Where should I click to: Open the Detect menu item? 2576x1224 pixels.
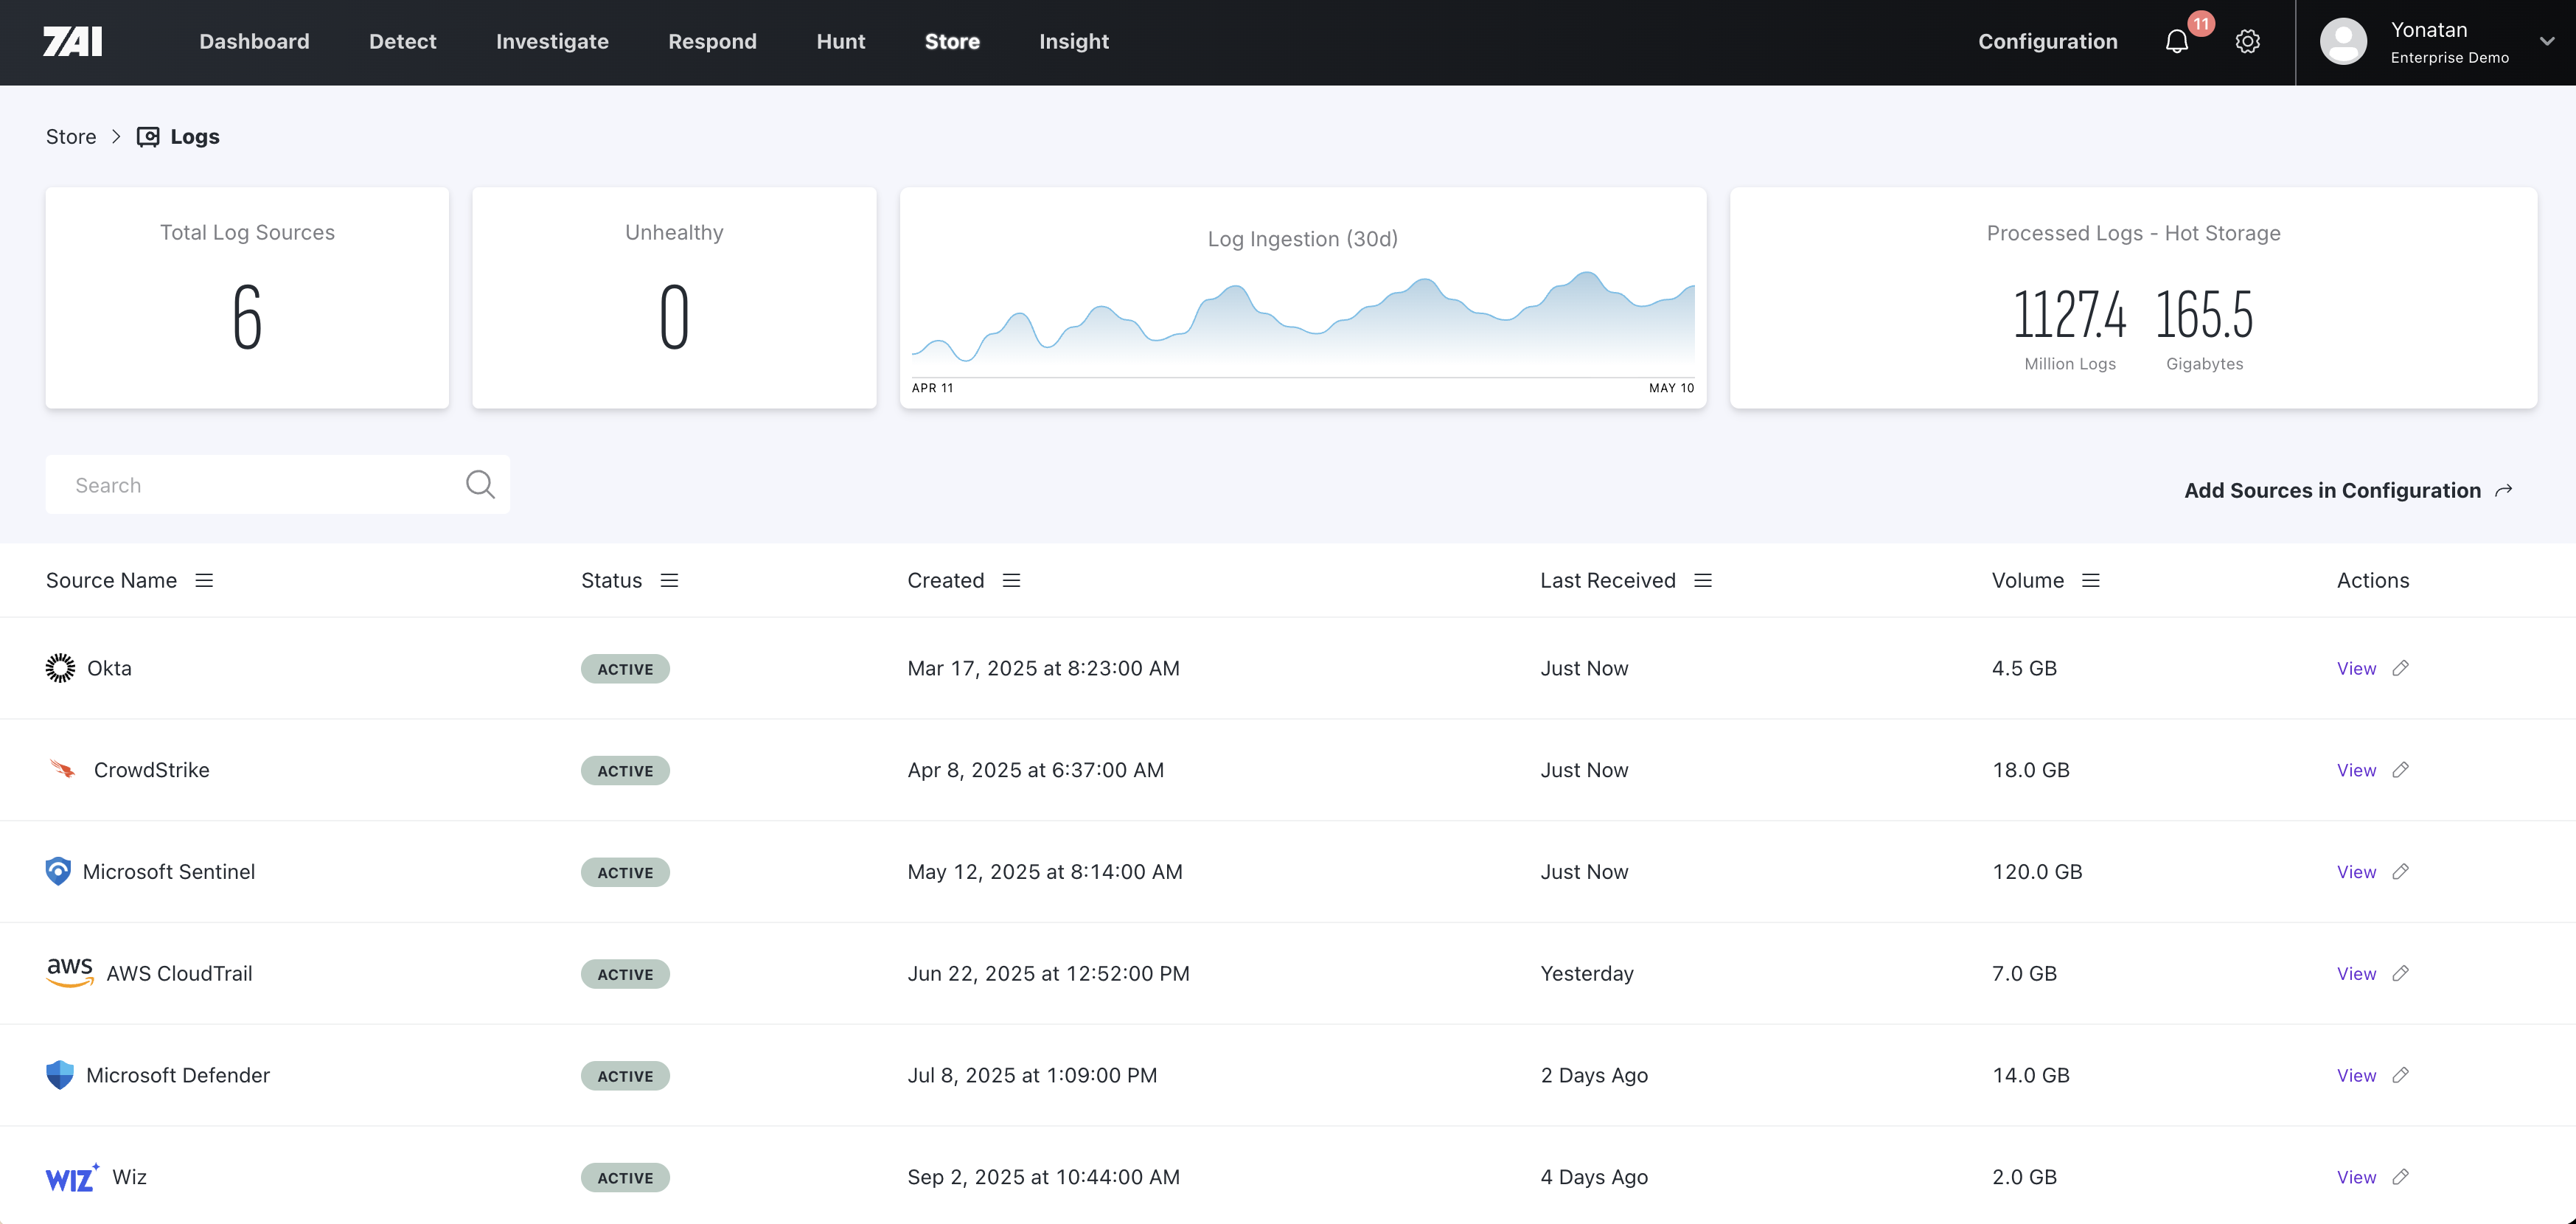click(x=403, y=41)
